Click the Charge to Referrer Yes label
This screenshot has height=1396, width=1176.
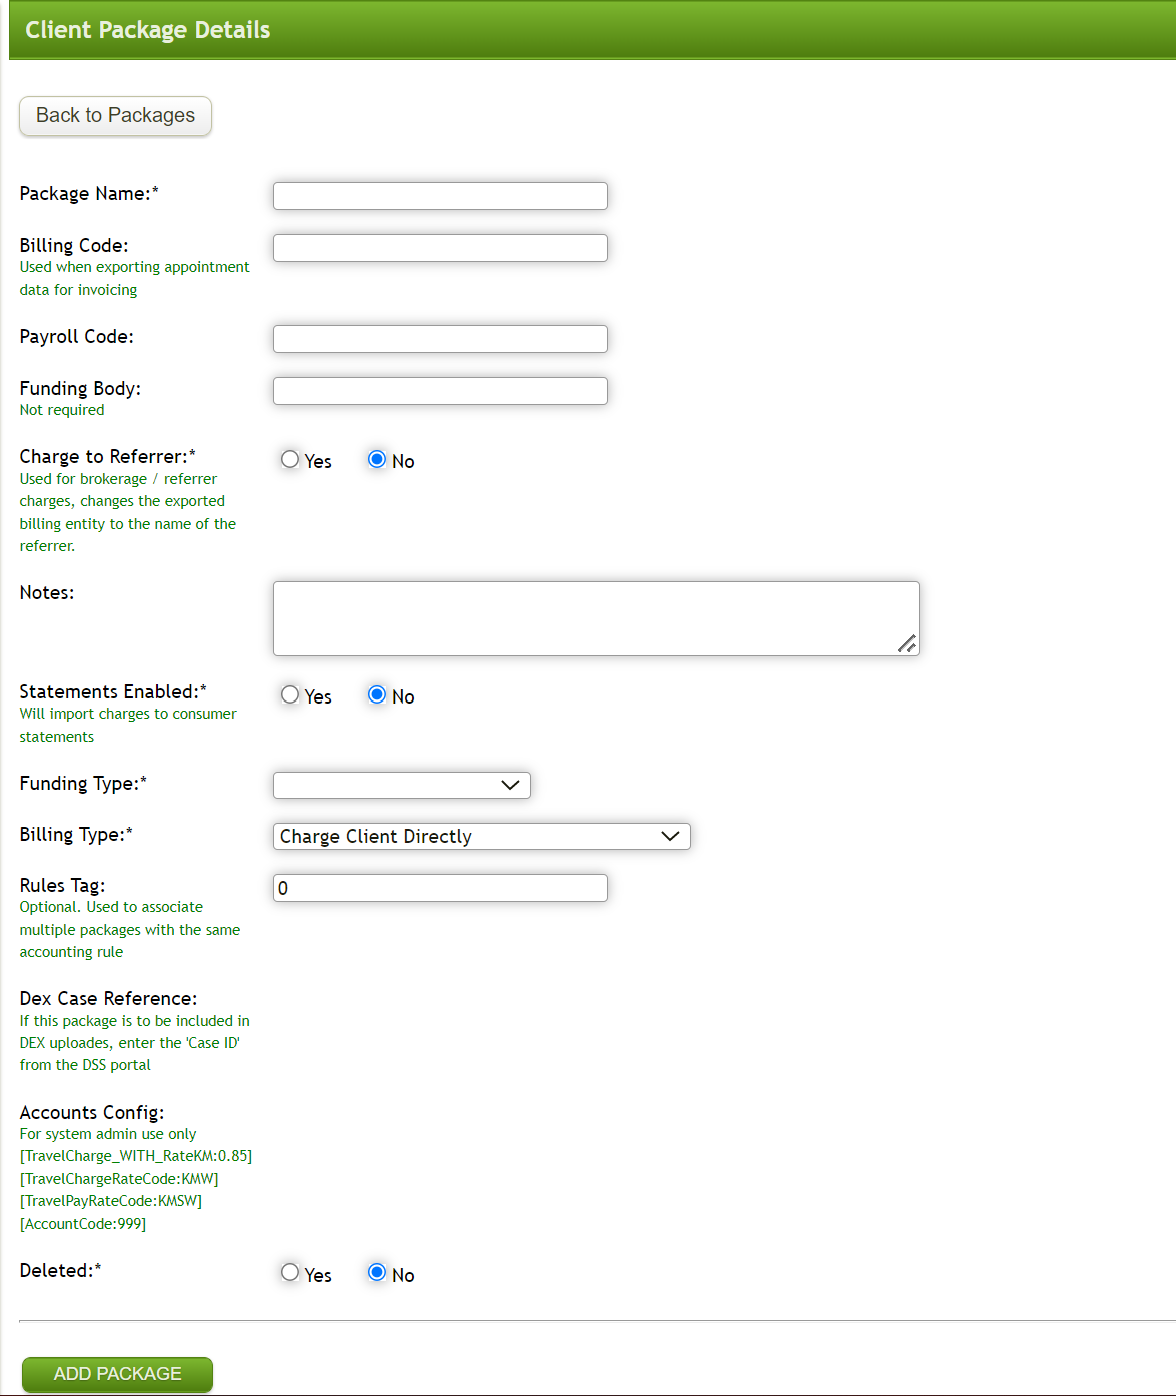pos(317,461)
